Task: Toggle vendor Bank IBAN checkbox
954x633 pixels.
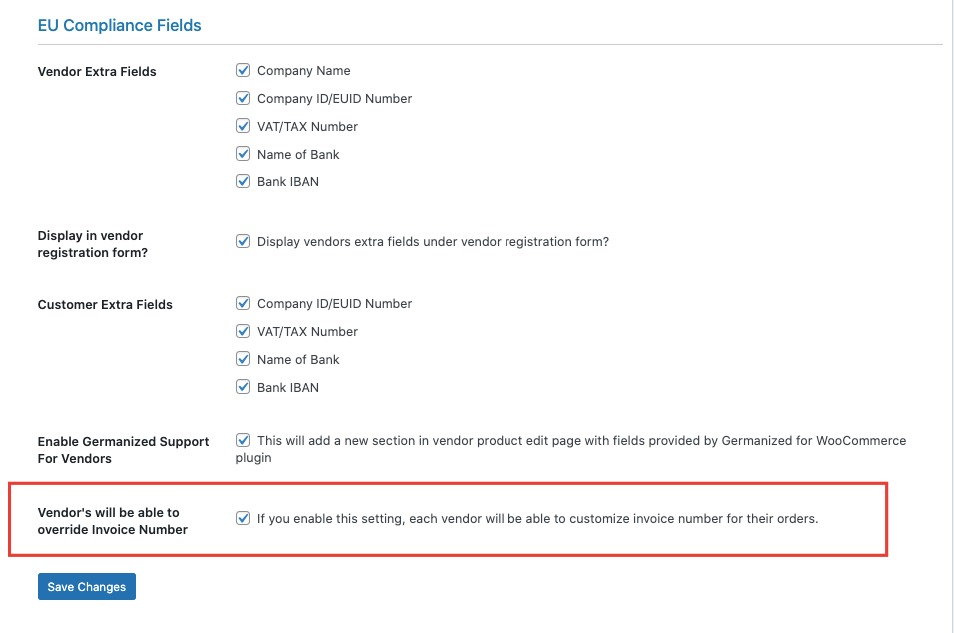Action: coord(243,181)
